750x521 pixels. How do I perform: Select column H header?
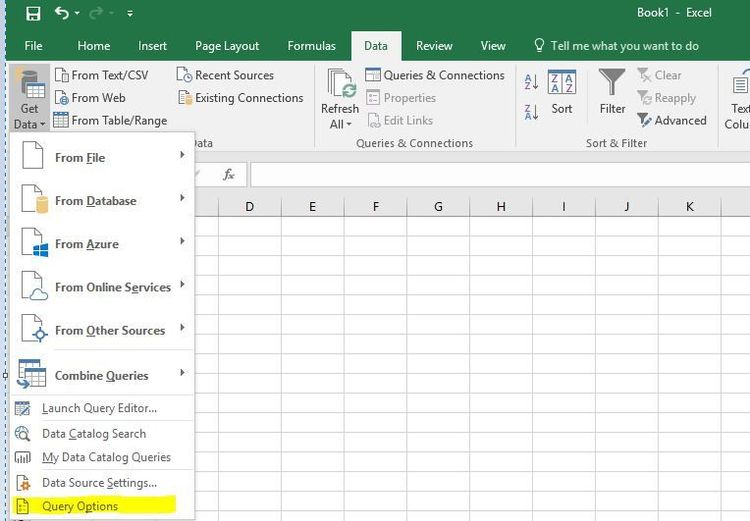pyautogui.click(x=501, y=207)
